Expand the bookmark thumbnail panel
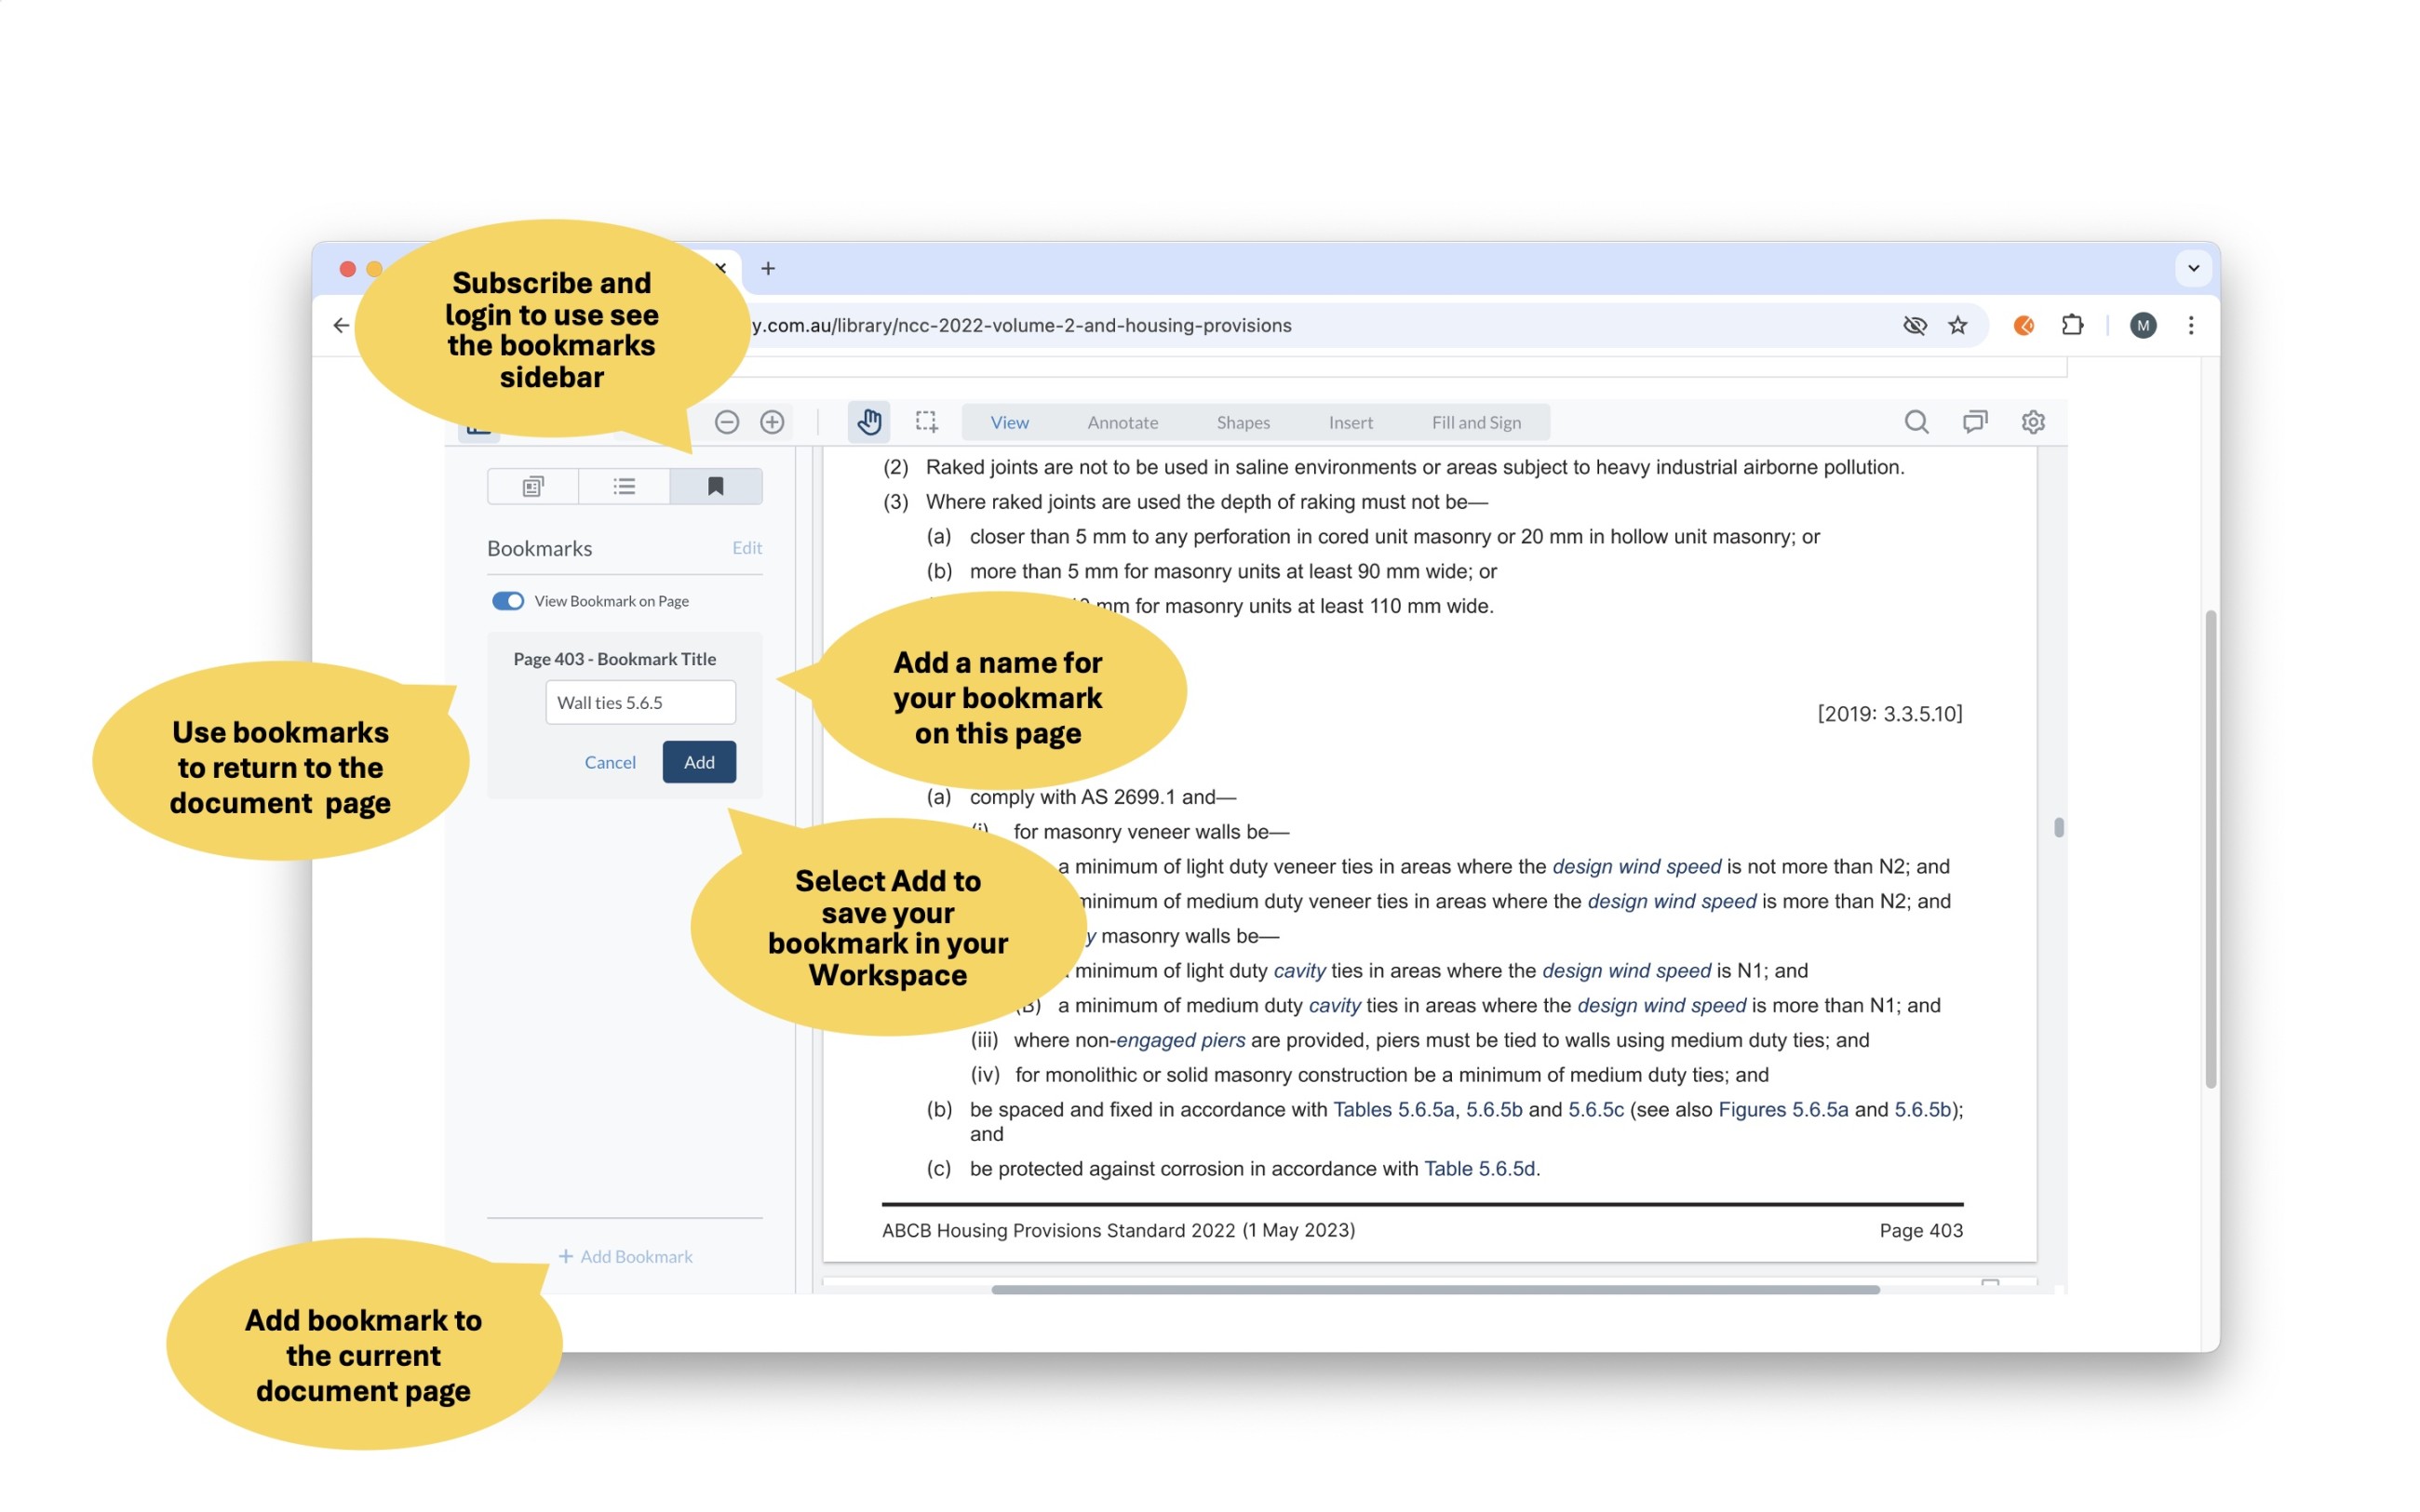 pos(531,486)
